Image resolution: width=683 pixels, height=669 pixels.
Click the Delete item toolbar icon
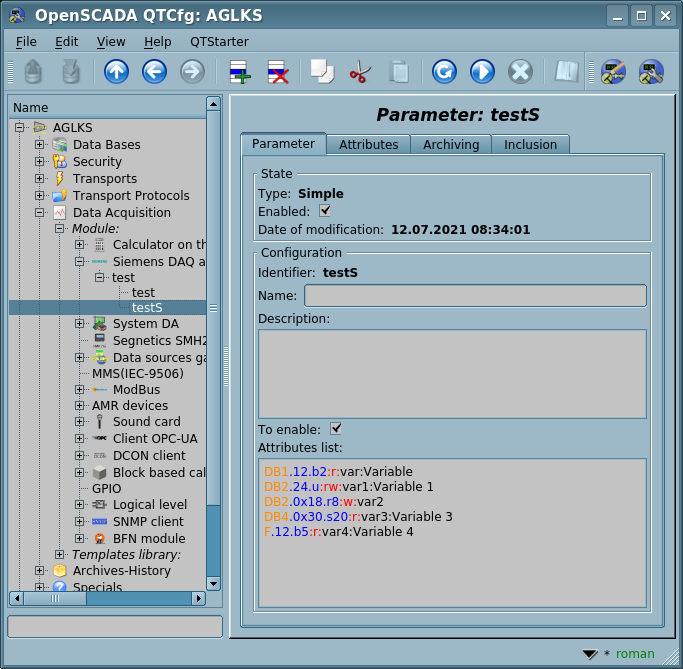[277, 72]
